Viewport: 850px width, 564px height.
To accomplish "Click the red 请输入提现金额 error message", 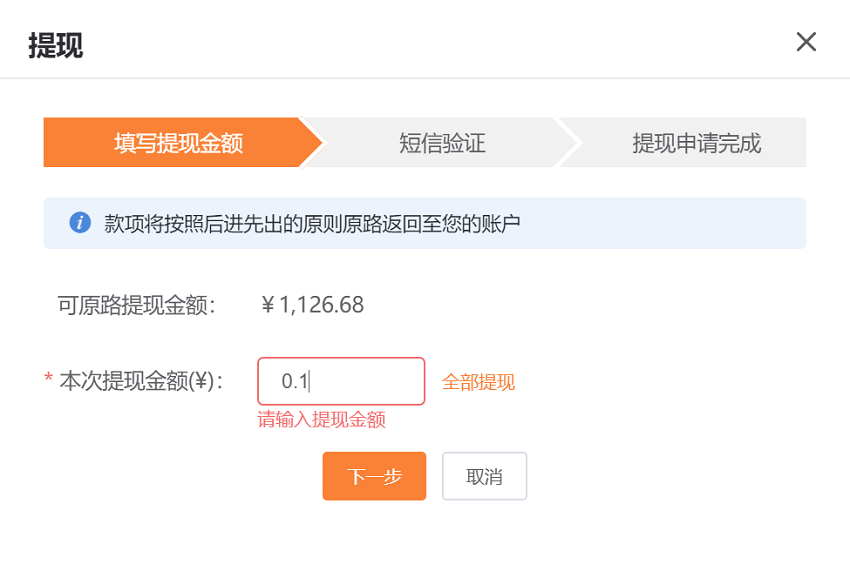I will tap(321, 419).
